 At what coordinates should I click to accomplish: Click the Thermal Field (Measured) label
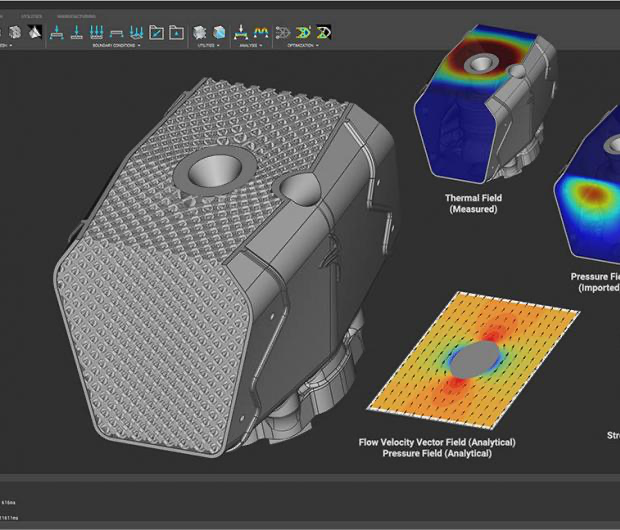click(473, 204)
